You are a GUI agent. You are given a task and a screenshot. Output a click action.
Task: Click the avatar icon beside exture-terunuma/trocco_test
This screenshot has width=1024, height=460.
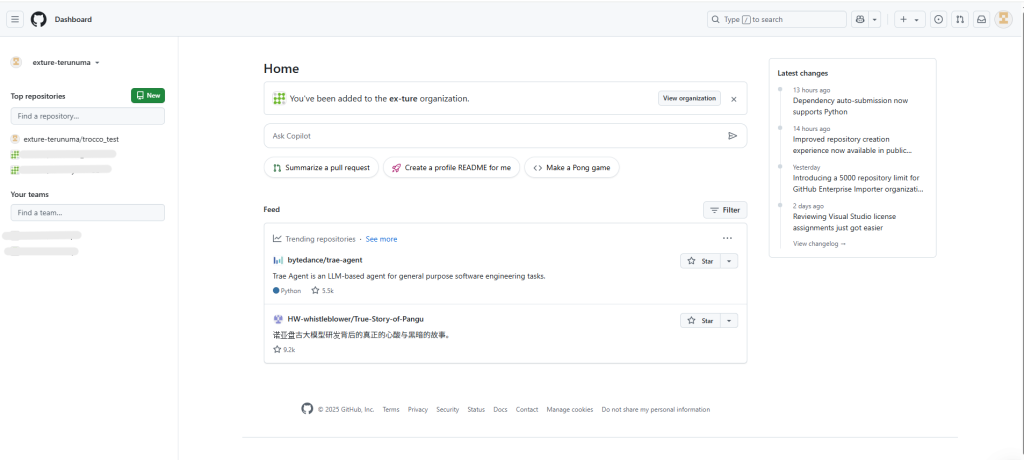15,139
